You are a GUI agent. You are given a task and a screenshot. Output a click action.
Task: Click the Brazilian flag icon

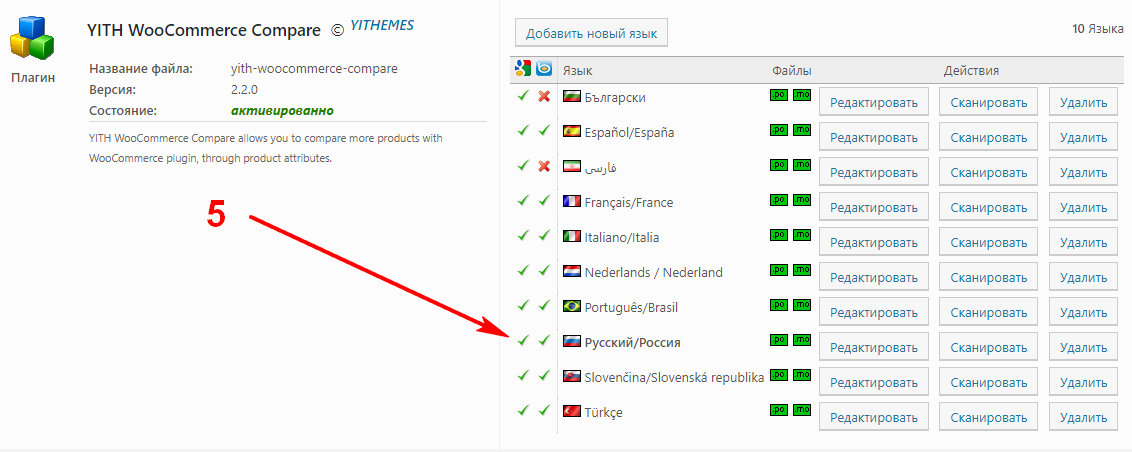tap(572, 307)
